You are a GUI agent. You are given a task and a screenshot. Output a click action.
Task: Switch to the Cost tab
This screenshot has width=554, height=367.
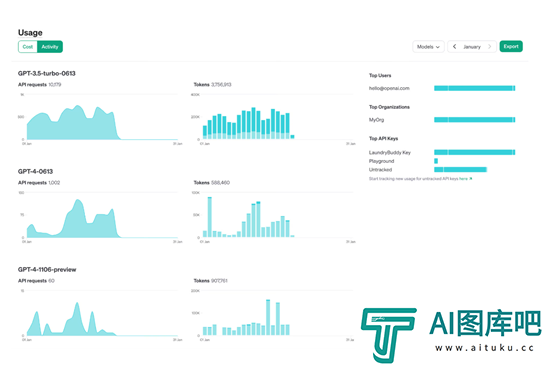pos(28,47)
